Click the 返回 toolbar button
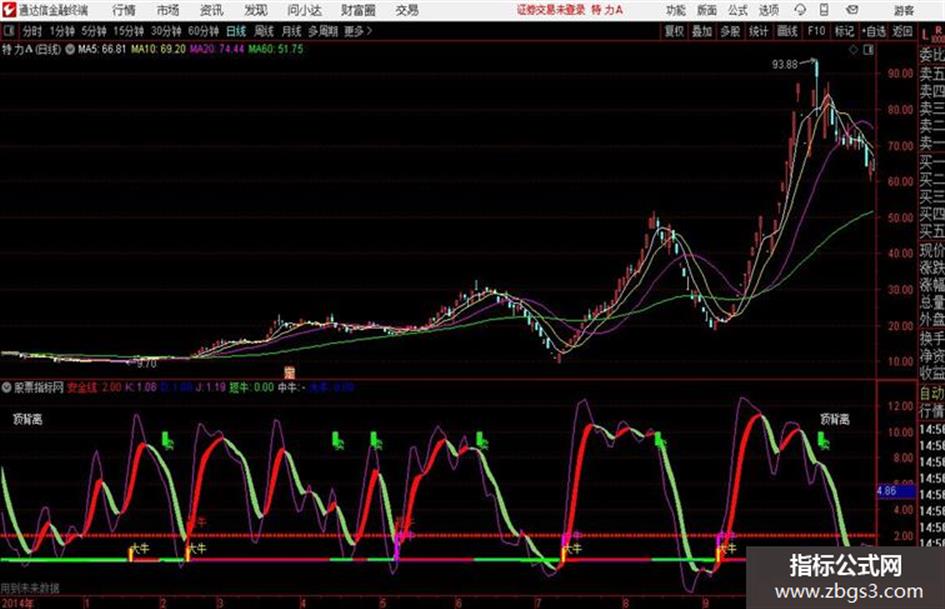Viewport: 945px width, 609px height. tap(902, 31)
